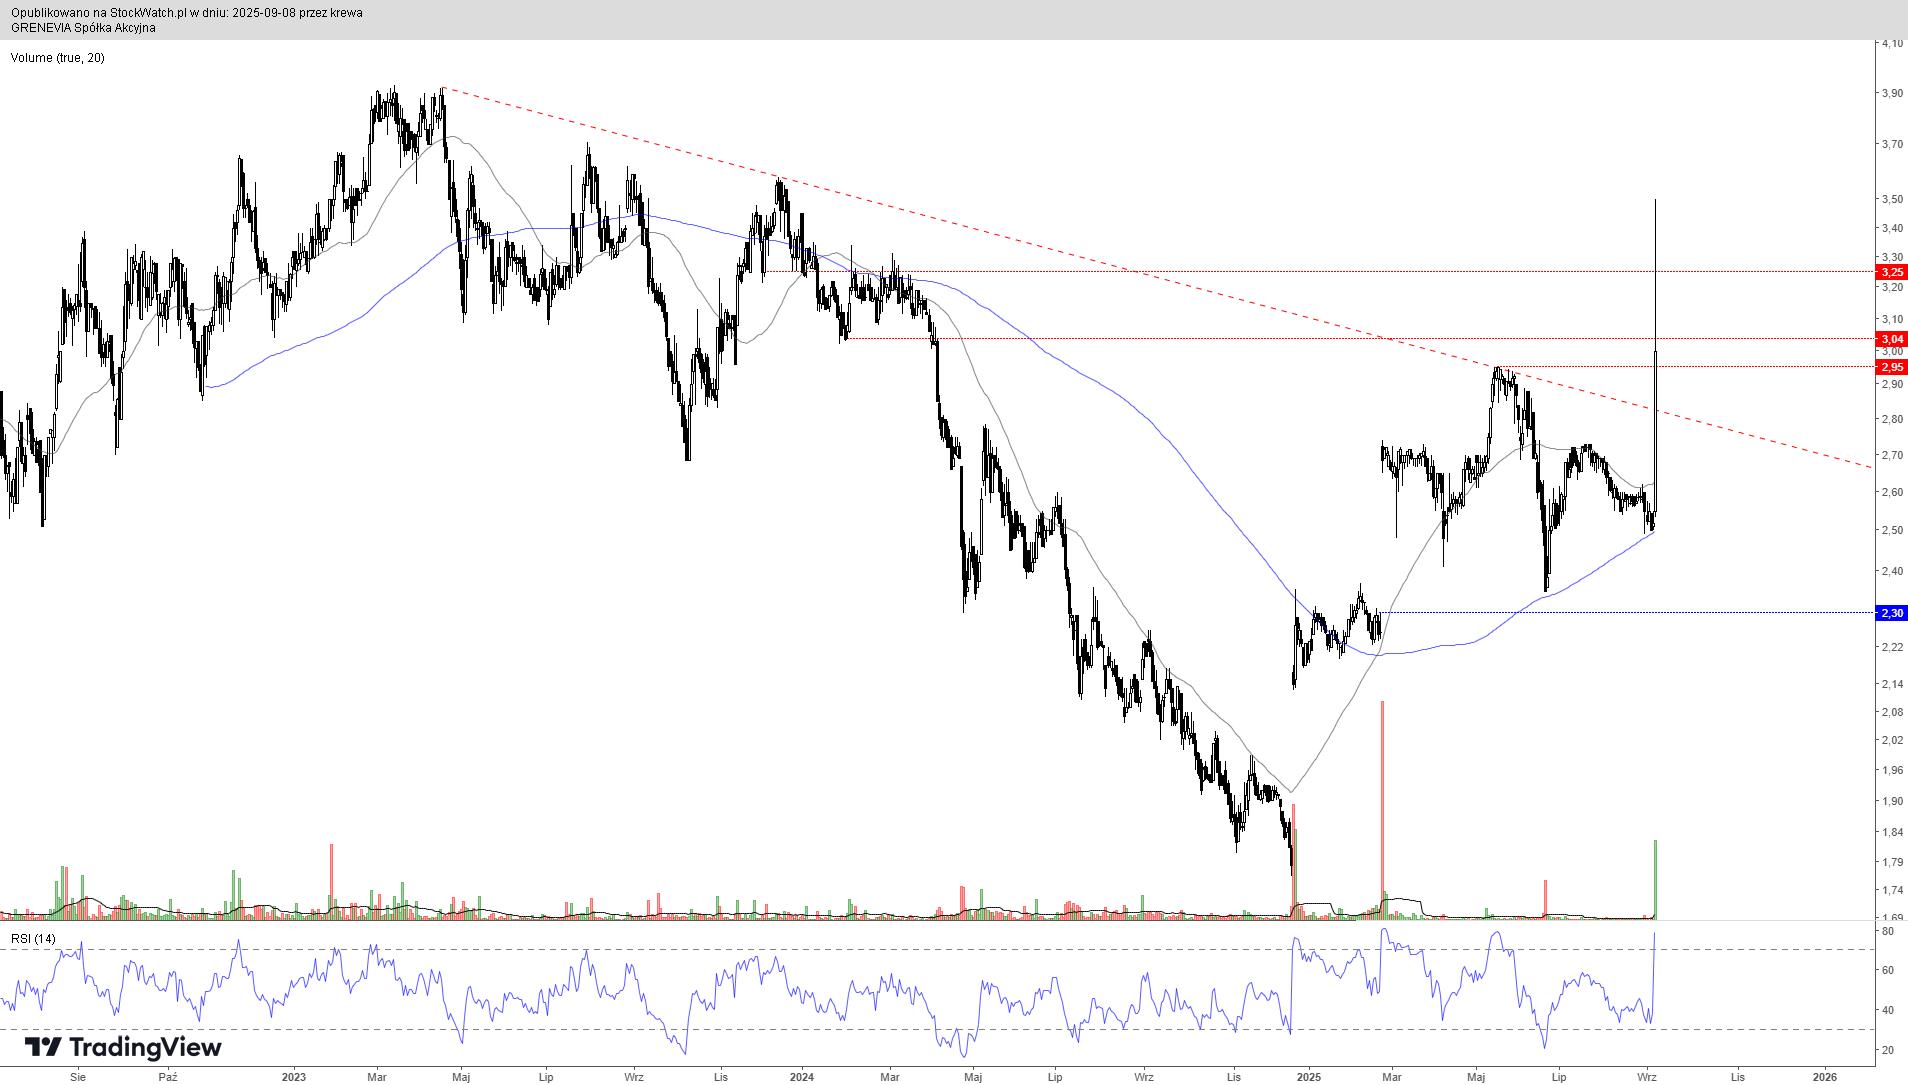Click the RSI 80 level on the scale
This screenshot has height=1085, width=1908.
[1887, 931]
